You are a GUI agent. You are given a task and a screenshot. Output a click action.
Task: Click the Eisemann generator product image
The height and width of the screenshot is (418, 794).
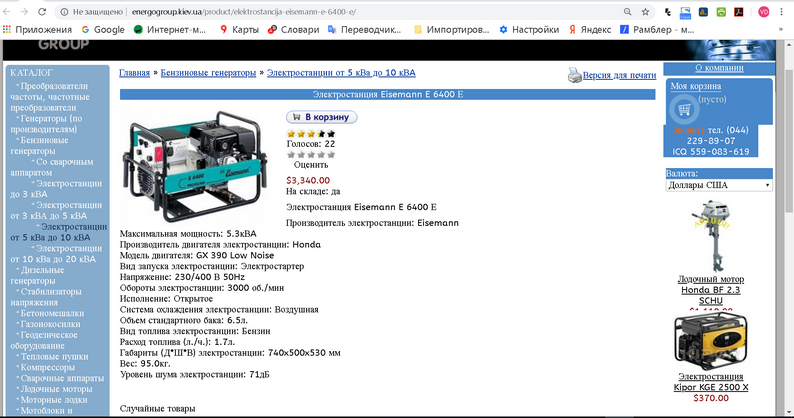point(194,166)
